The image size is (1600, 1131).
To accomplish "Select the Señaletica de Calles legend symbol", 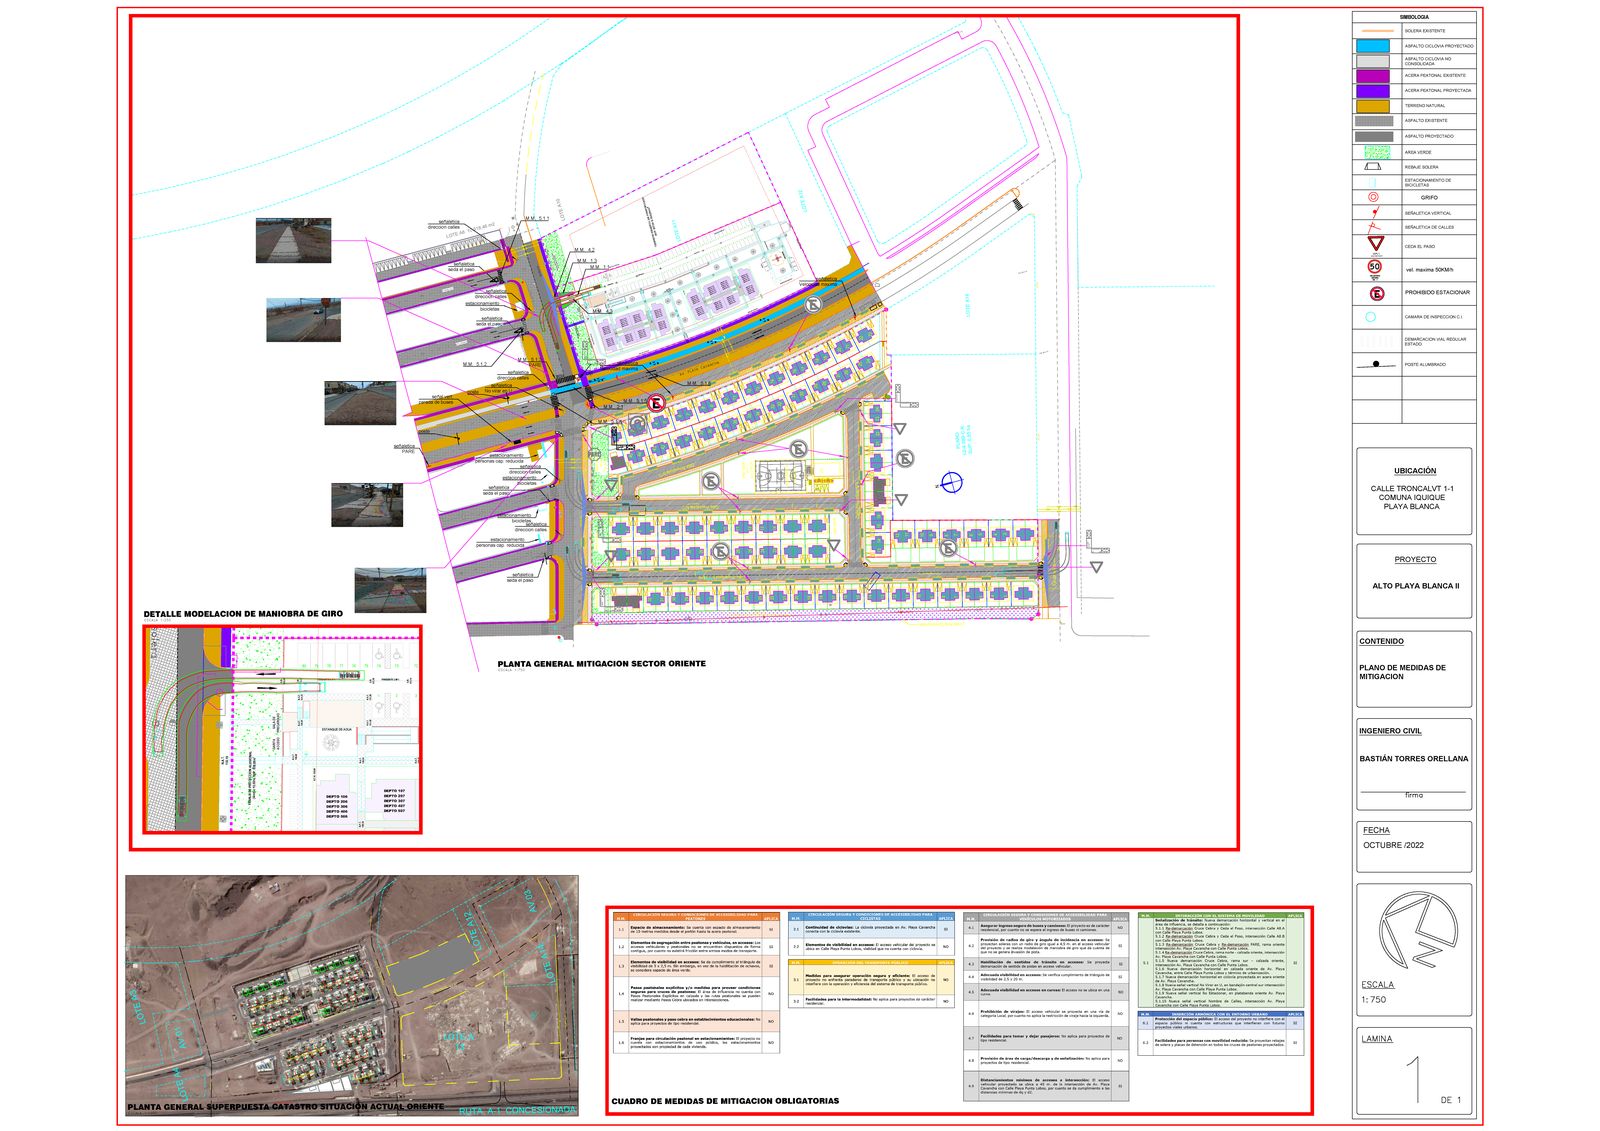I will click(x=1374, y=227).
